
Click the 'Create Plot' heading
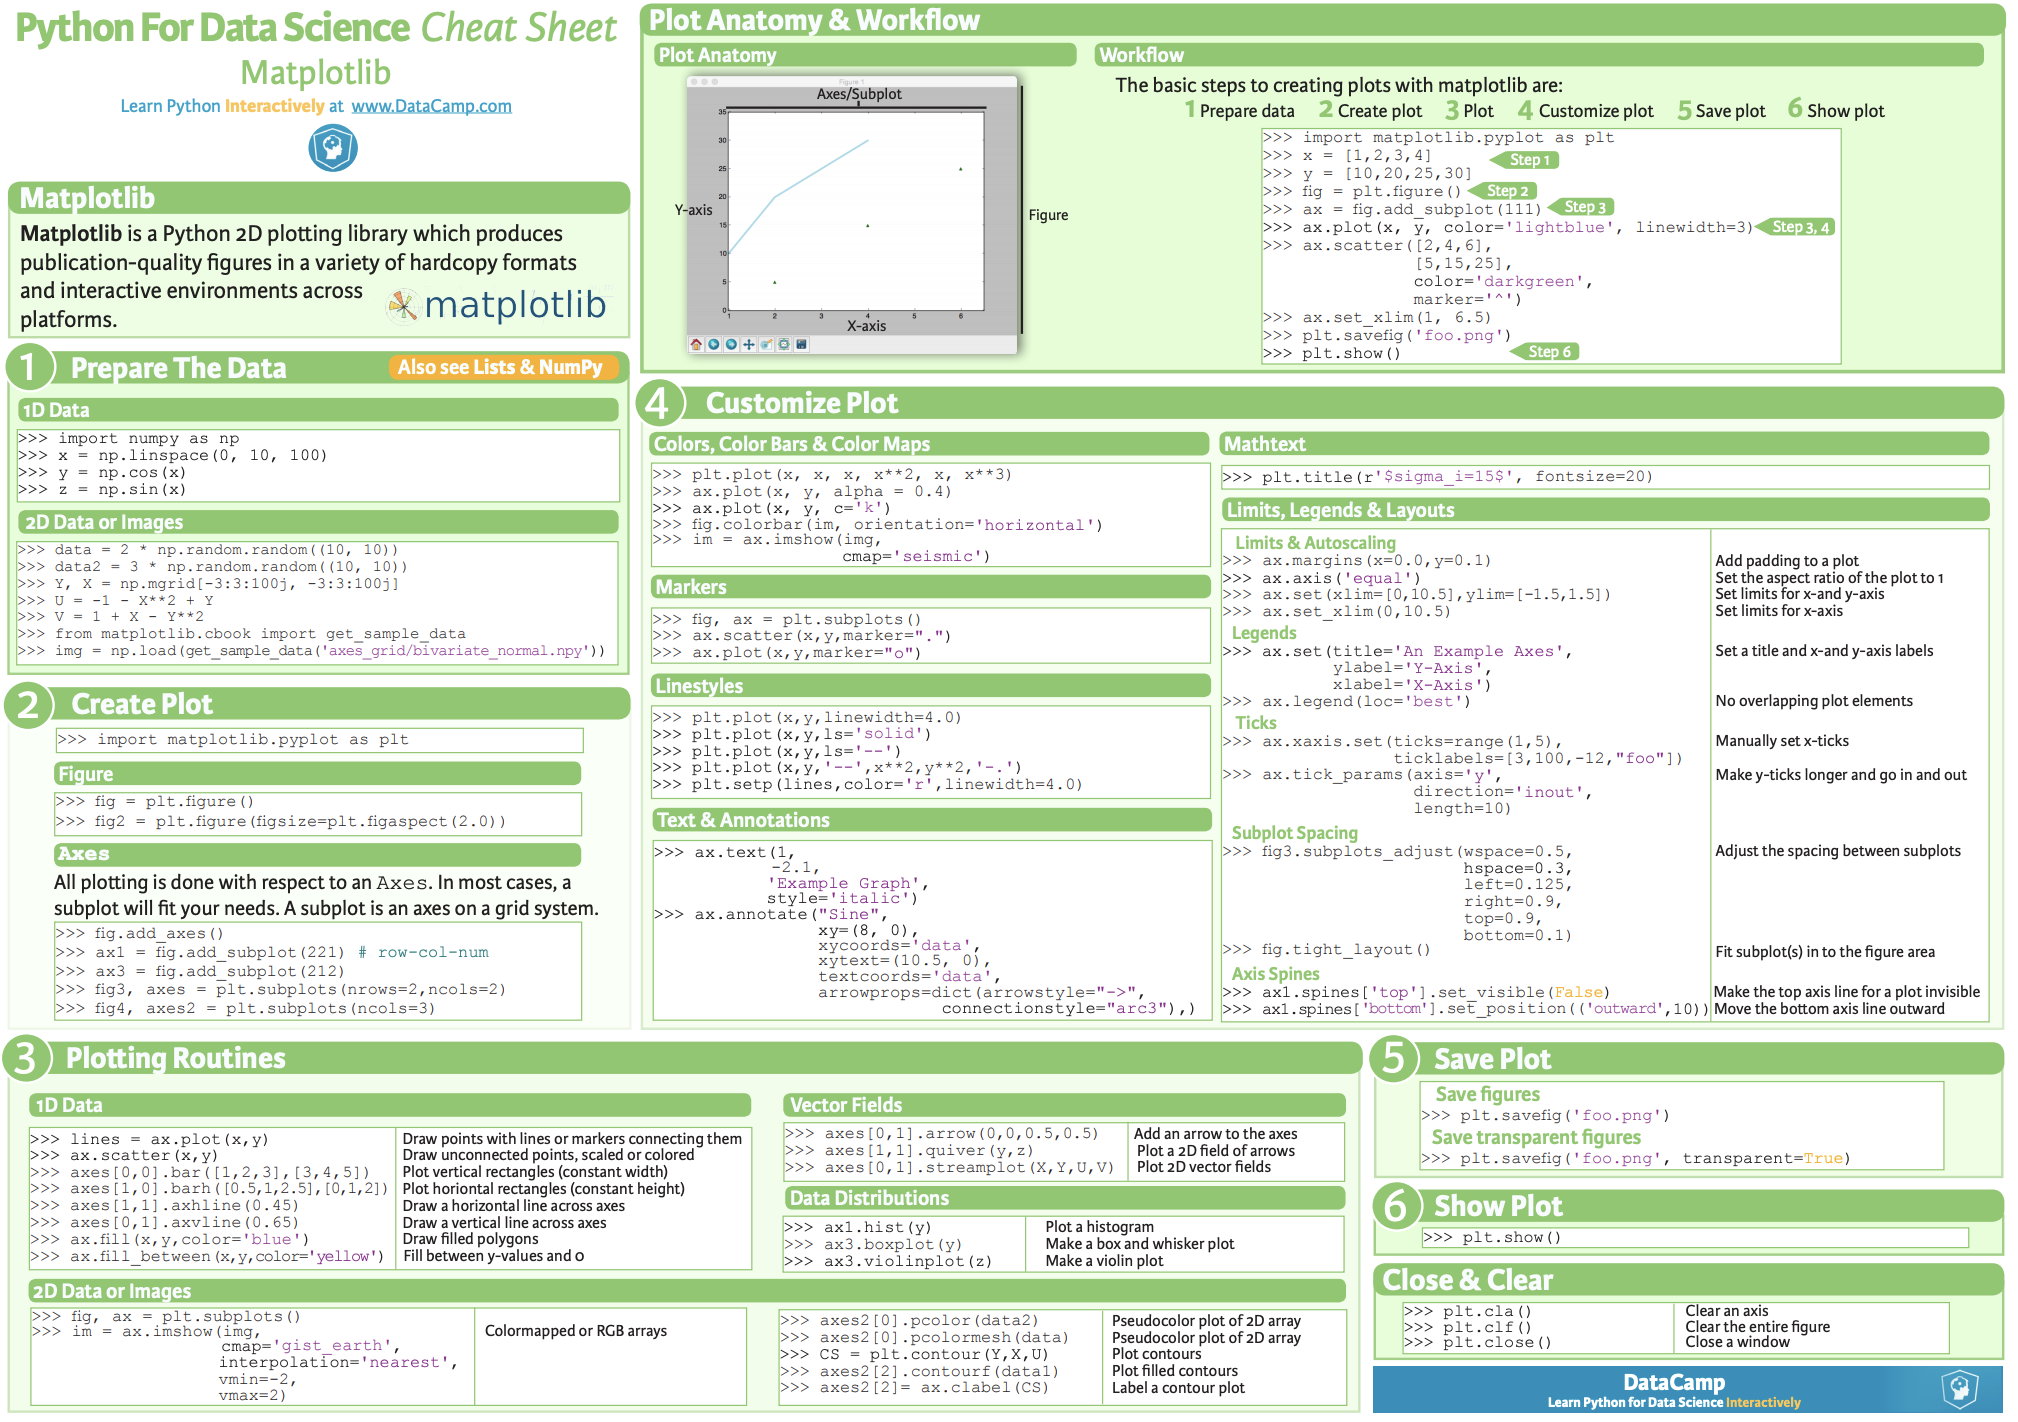click(x=142, y=704)
